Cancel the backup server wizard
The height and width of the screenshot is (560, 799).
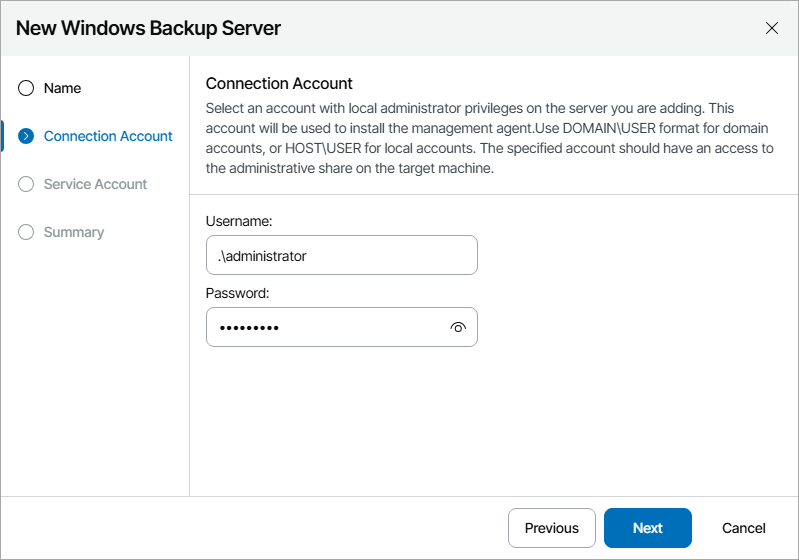pyautogui.click(x=744, y=528)
